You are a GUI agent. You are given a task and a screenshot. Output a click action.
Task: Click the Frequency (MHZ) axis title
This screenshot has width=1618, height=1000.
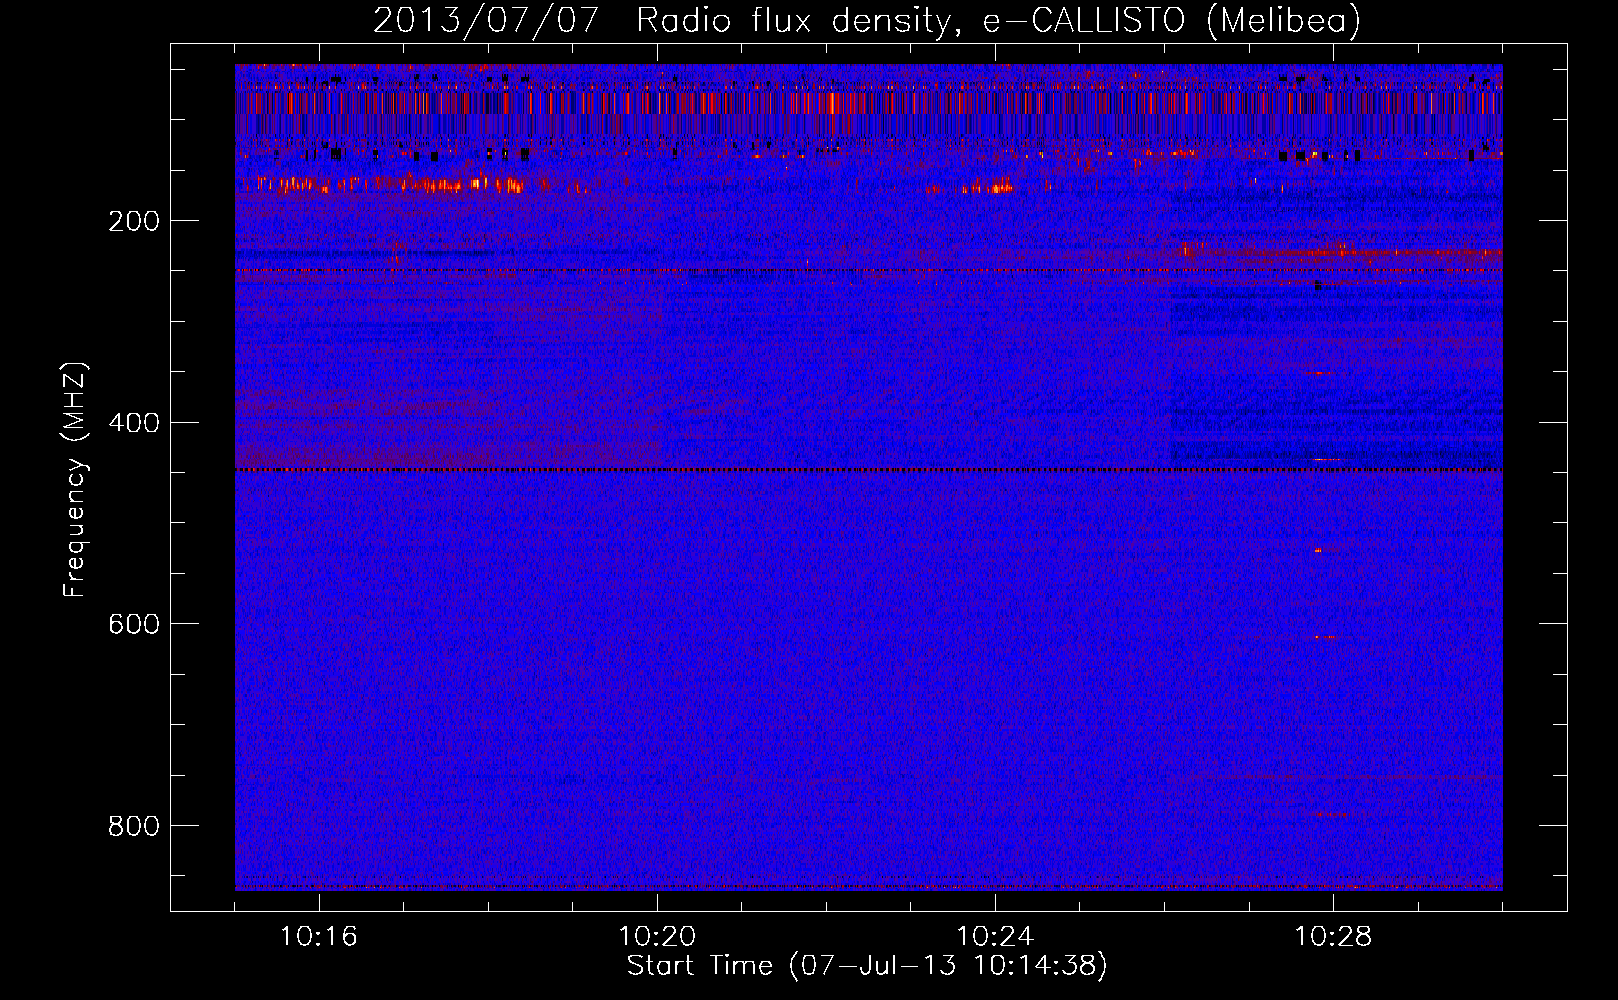pos(75,479)
